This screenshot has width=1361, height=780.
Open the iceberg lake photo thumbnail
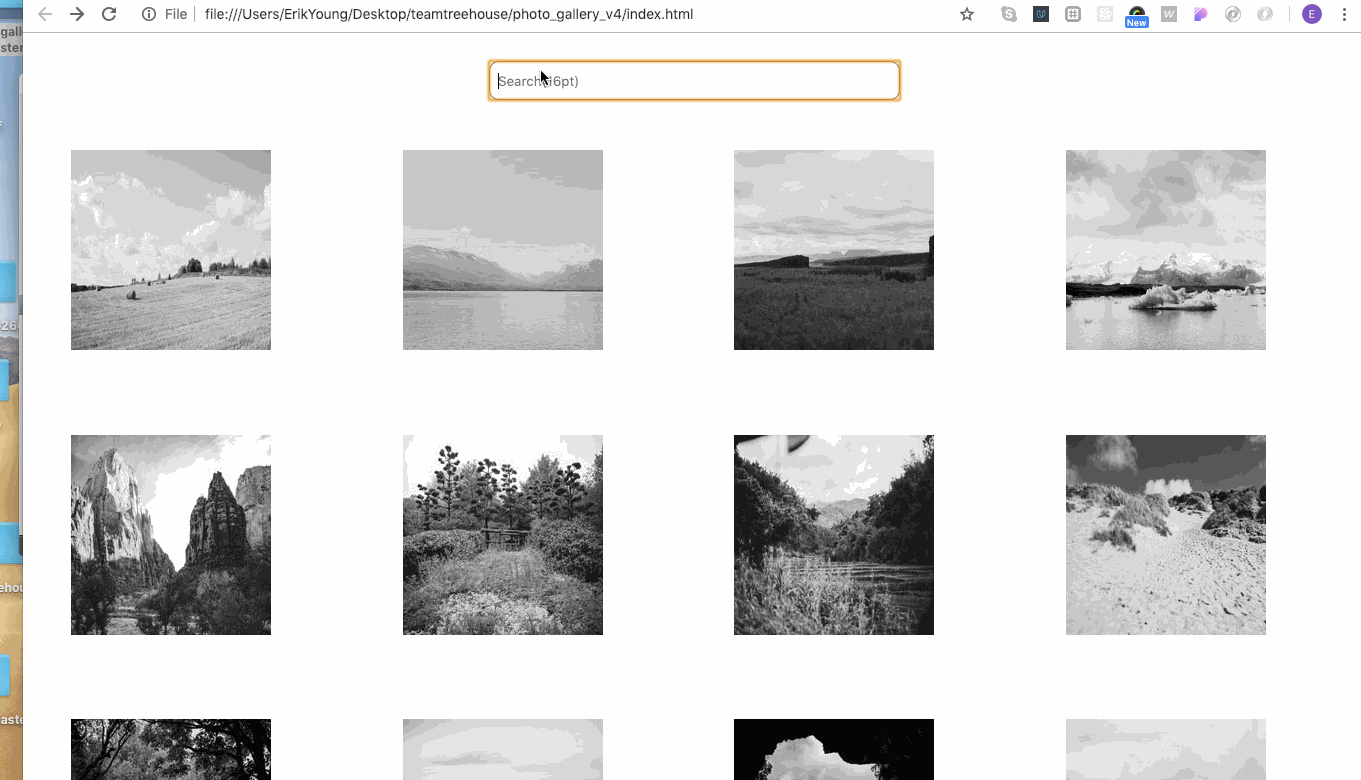point(1165,249)
